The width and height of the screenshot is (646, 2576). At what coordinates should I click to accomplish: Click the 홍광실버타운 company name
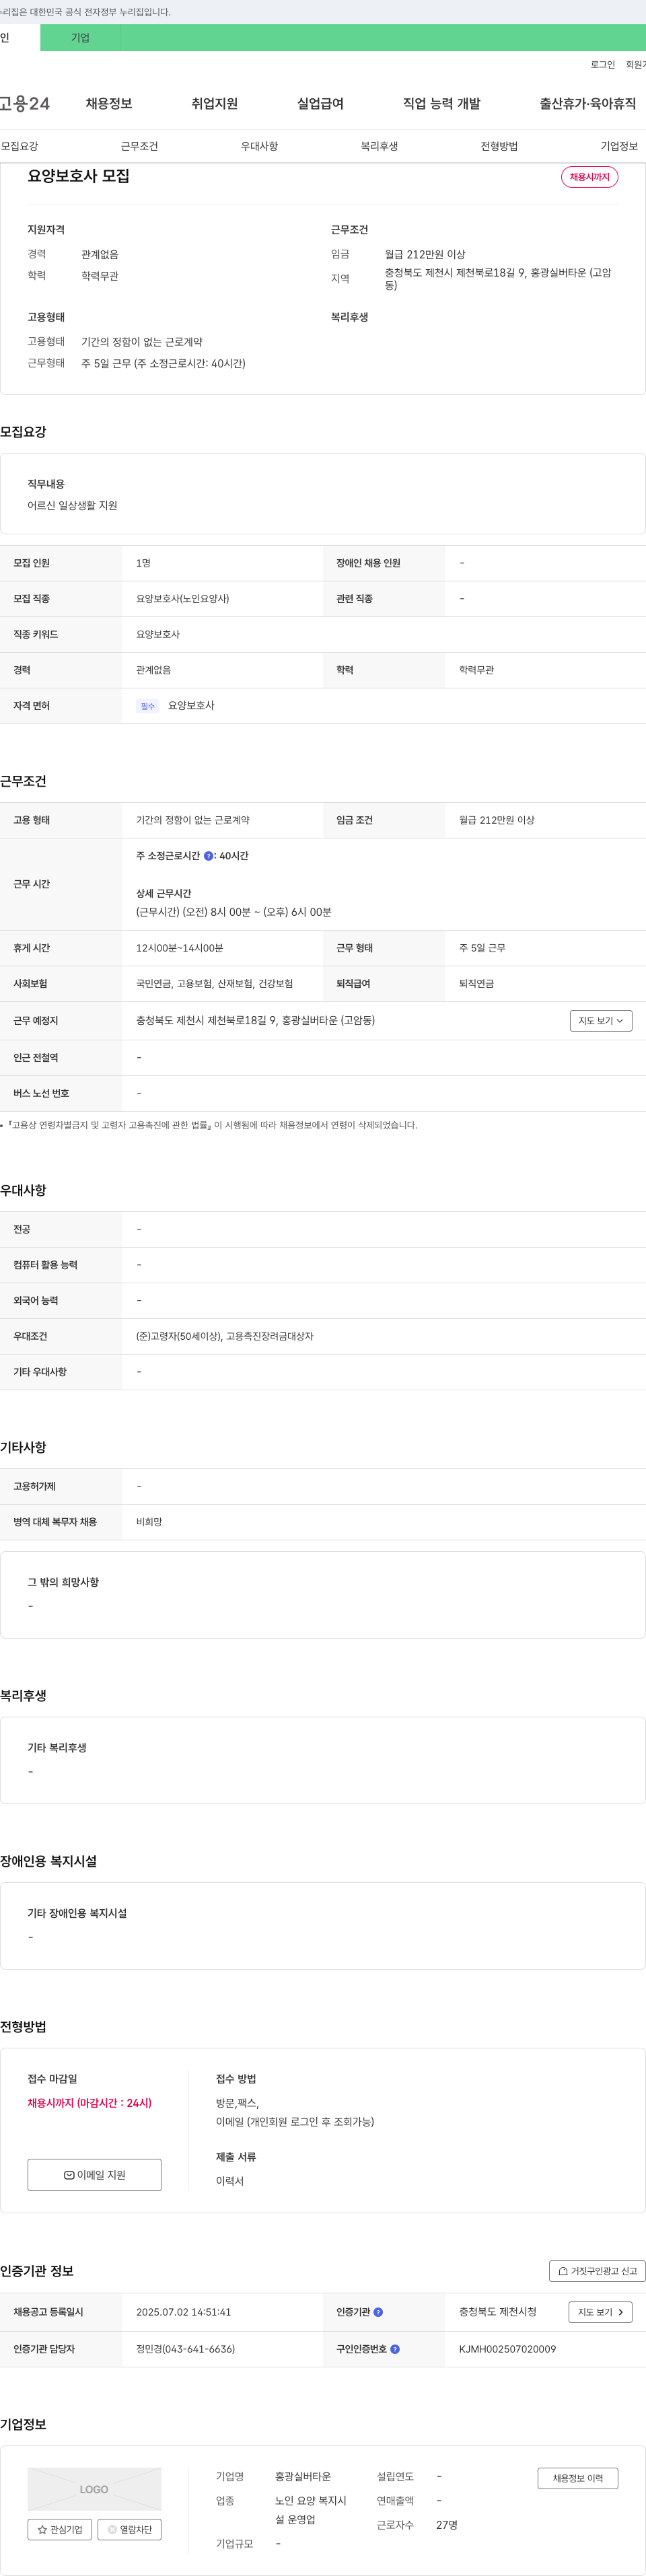(303, 2477)
